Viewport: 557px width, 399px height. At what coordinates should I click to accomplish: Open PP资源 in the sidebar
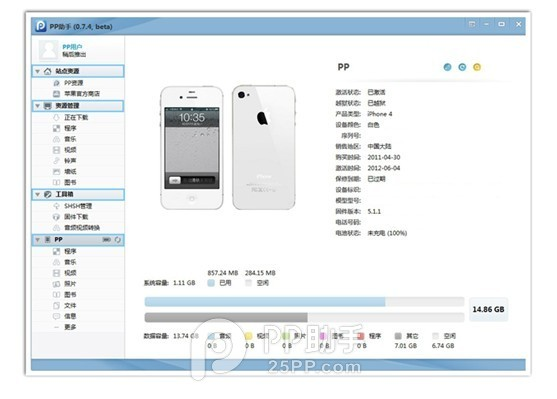pos(74,83)
